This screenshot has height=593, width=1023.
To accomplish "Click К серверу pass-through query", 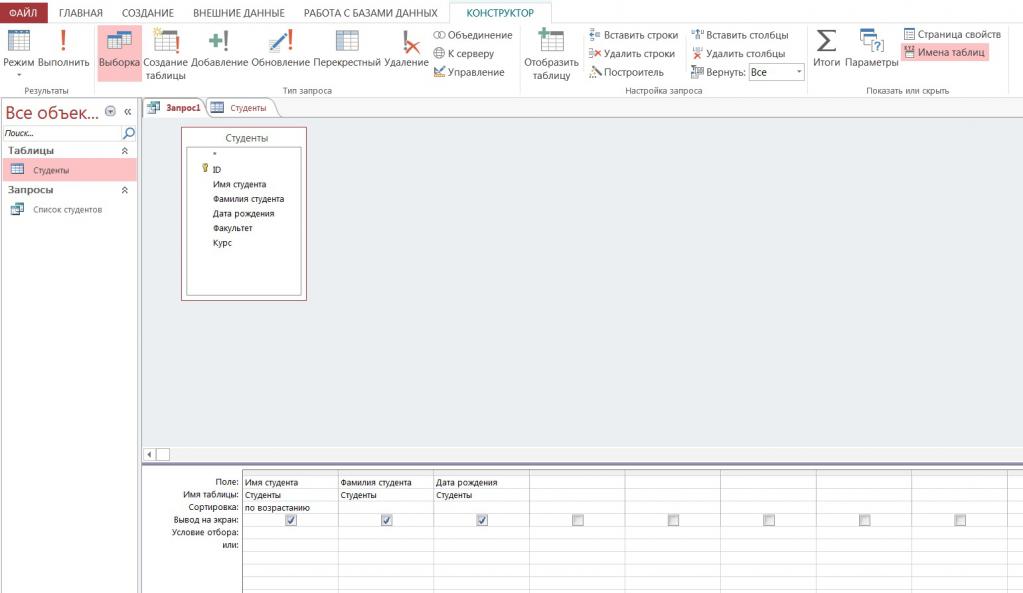I will click(464, 53).
